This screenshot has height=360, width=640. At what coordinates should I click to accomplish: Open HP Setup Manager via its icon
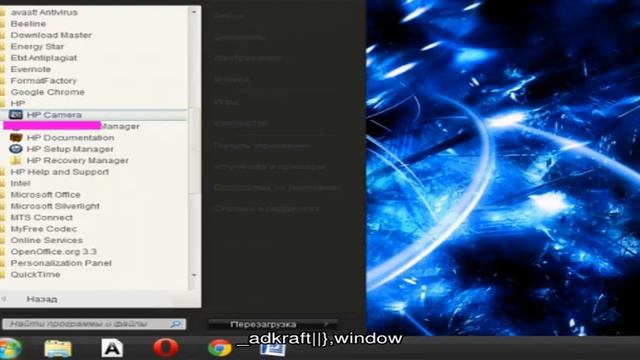pos(16,149)
